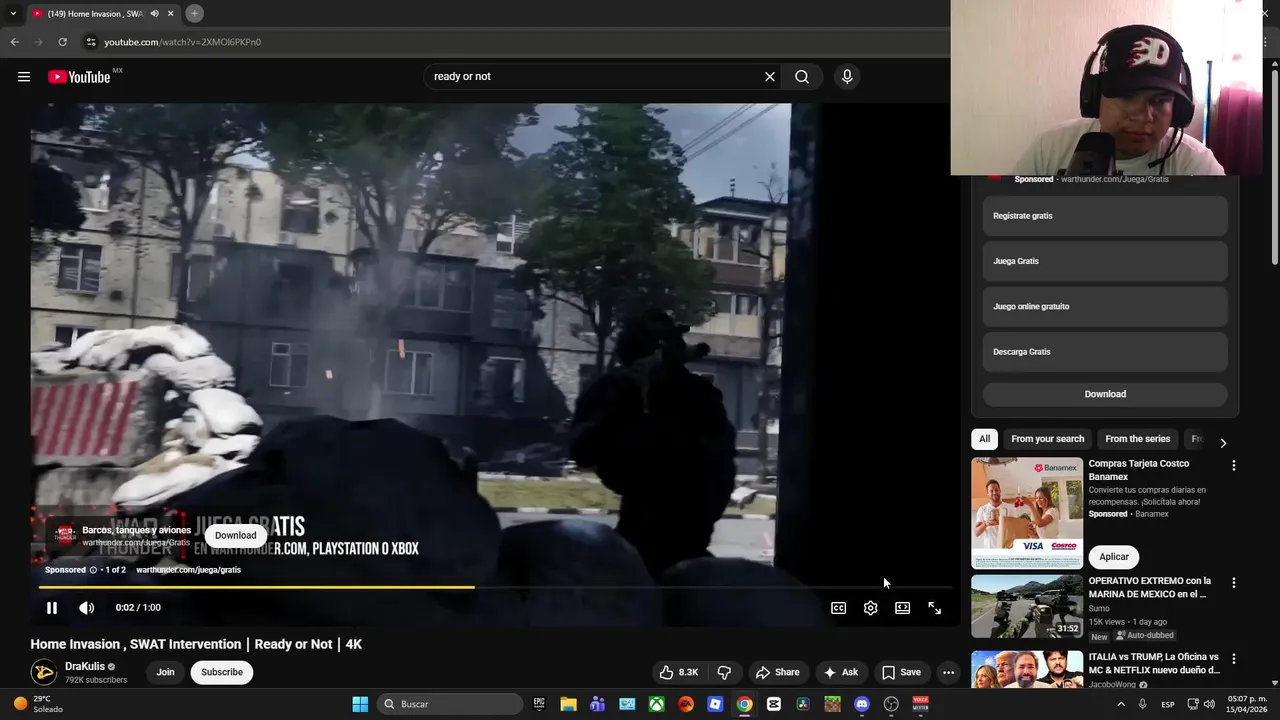This screenshot has width=1280, height=720.
Task: Click the Juego online gratuito ad option
Action: click(1105, 306)
